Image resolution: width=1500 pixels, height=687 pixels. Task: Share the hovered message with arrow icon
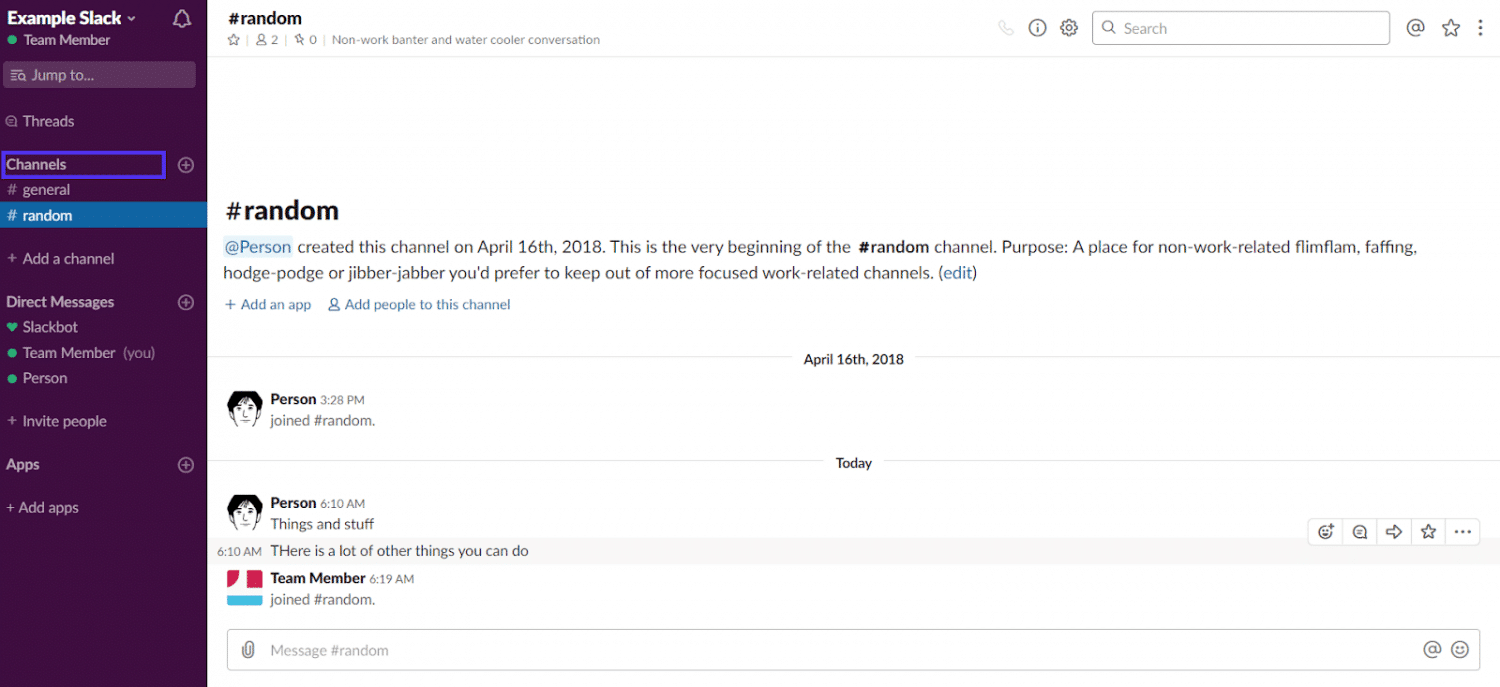1394,532
